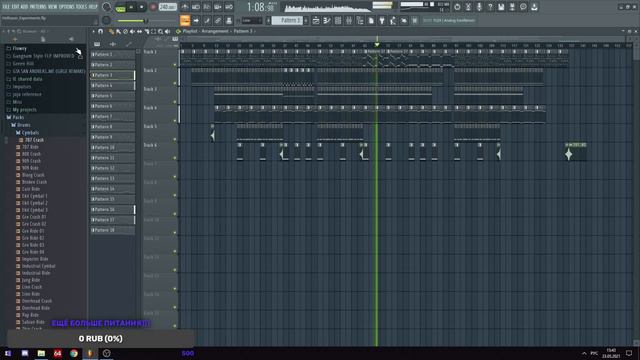Toggle loop recording

point(229,7)
